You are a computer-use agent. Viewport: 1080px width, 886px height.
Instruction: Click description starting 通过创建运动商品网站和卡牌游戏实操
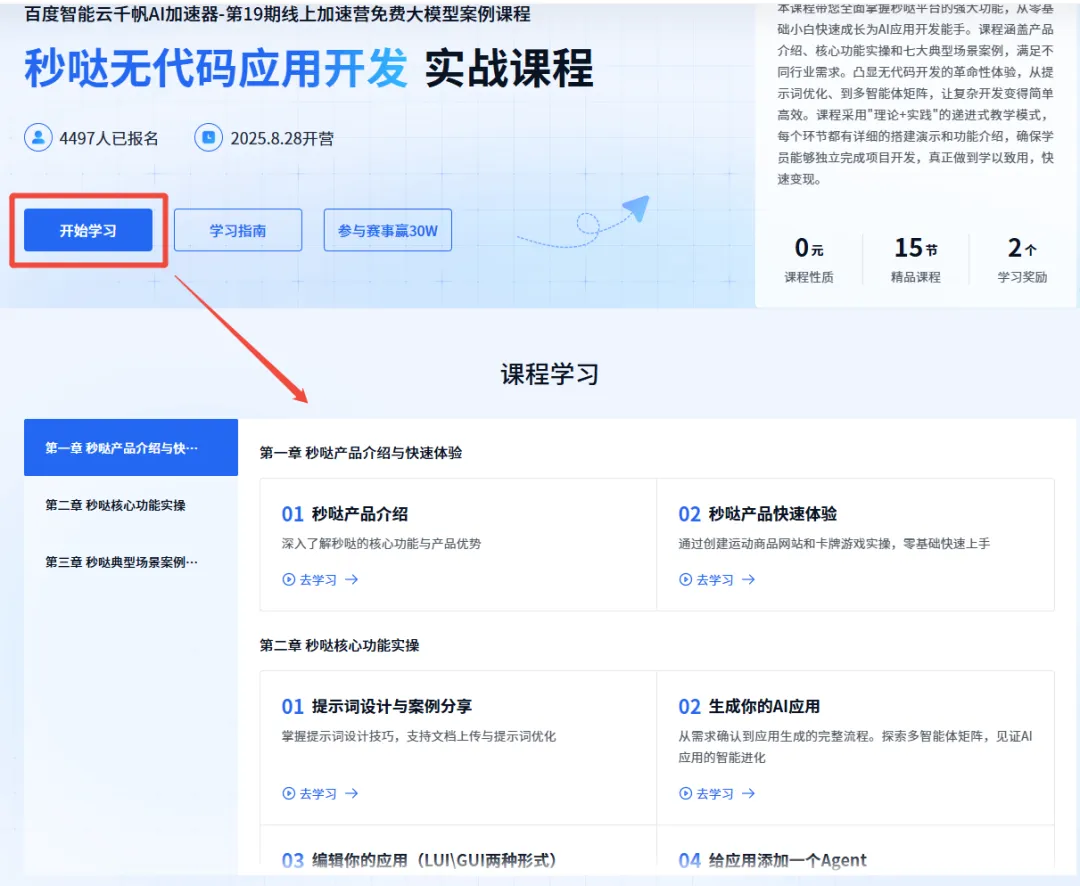point(834,544)
